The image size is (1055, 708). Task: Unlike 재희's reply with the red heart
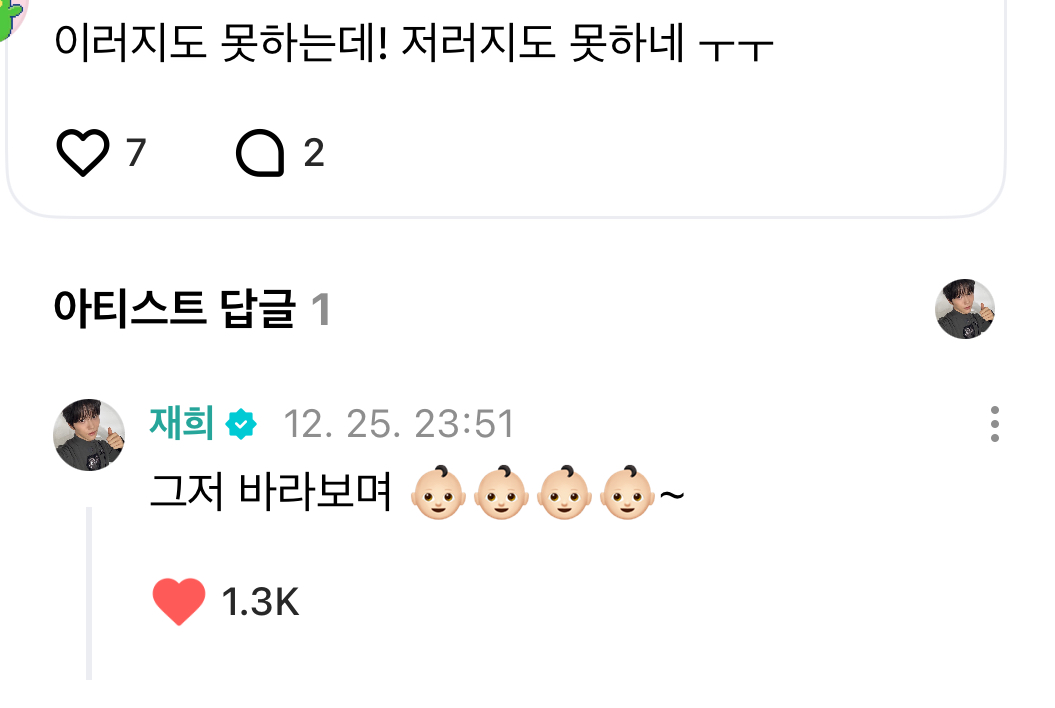[x=178, y=601]
